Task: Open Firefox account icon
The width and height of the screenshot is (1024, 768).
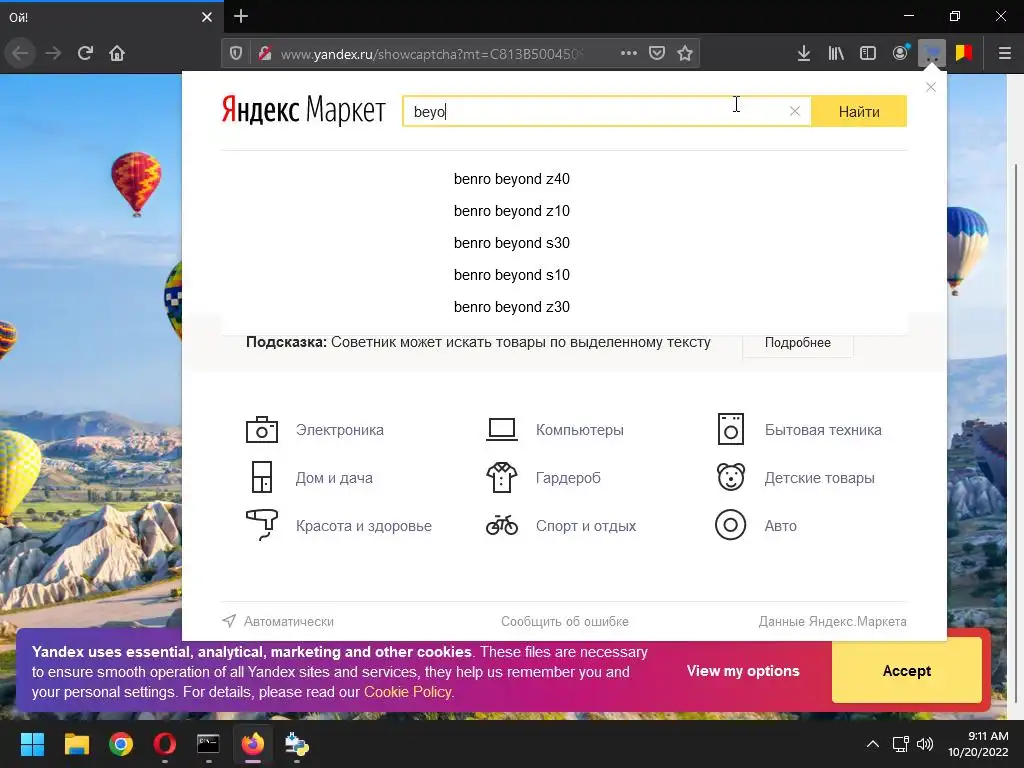Action: coord(900,53)
